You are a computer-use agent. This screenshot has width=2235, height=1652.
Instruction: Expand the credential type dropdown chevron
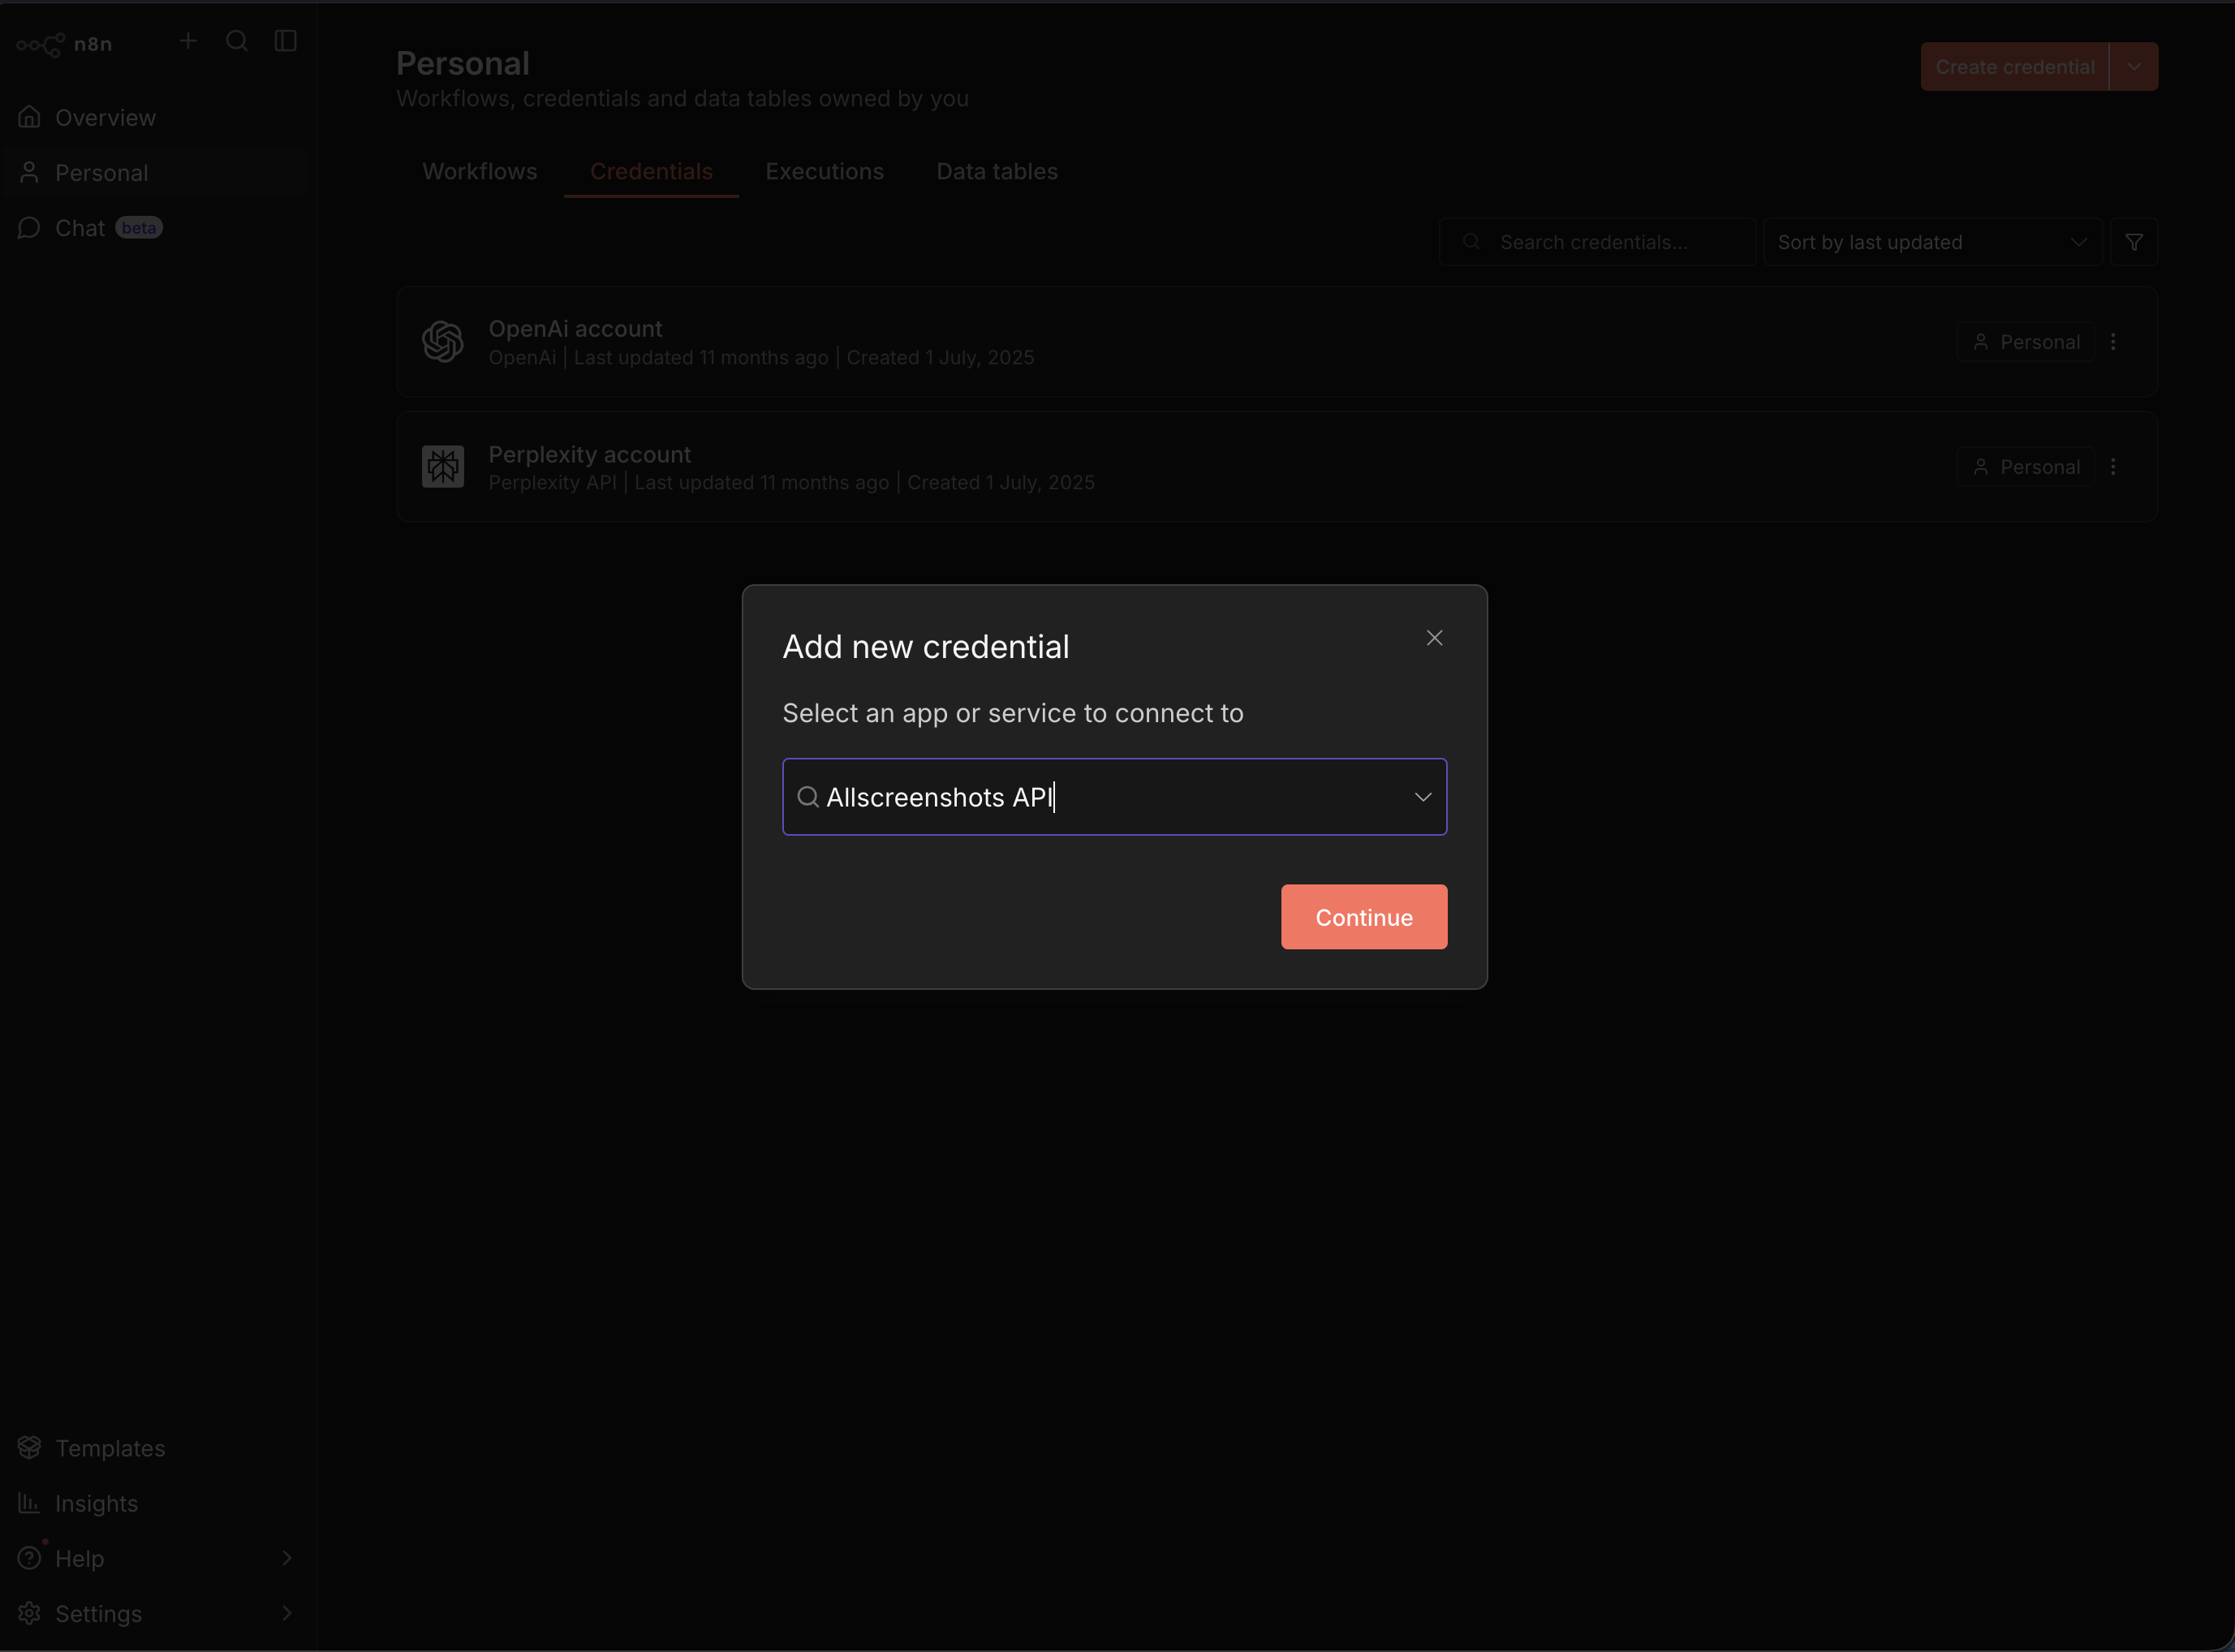1422,797
